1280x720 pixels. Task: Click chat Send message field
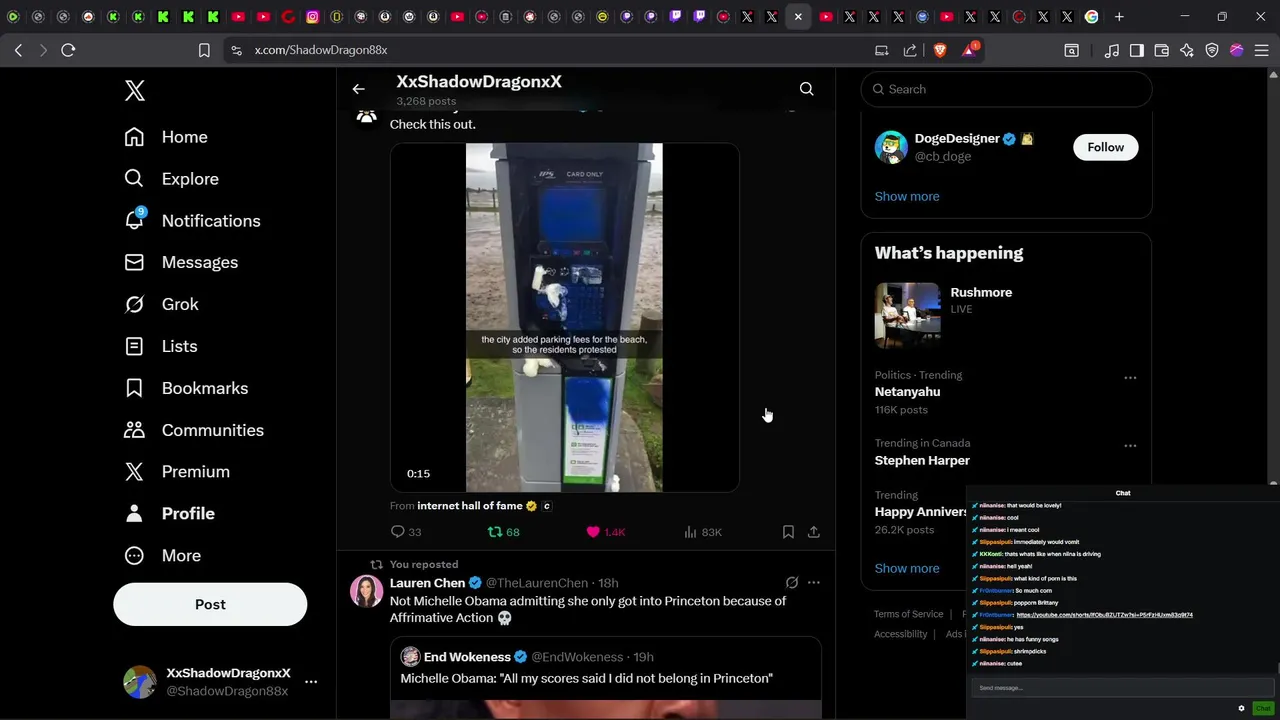1121,688
